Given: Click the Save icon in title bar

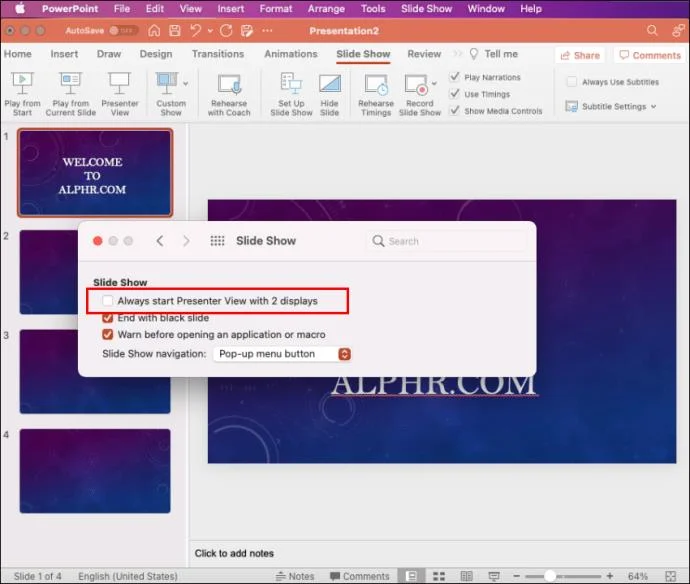Looking at the screenshot, I should (175, 30).
